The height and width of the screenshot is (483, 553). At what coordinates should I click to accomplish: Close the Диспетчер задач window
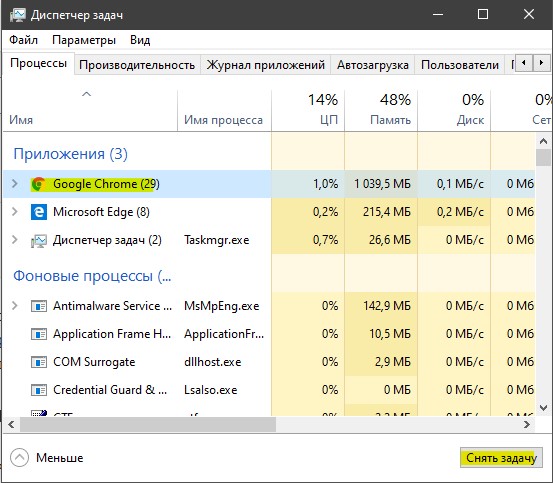(529, 14)
